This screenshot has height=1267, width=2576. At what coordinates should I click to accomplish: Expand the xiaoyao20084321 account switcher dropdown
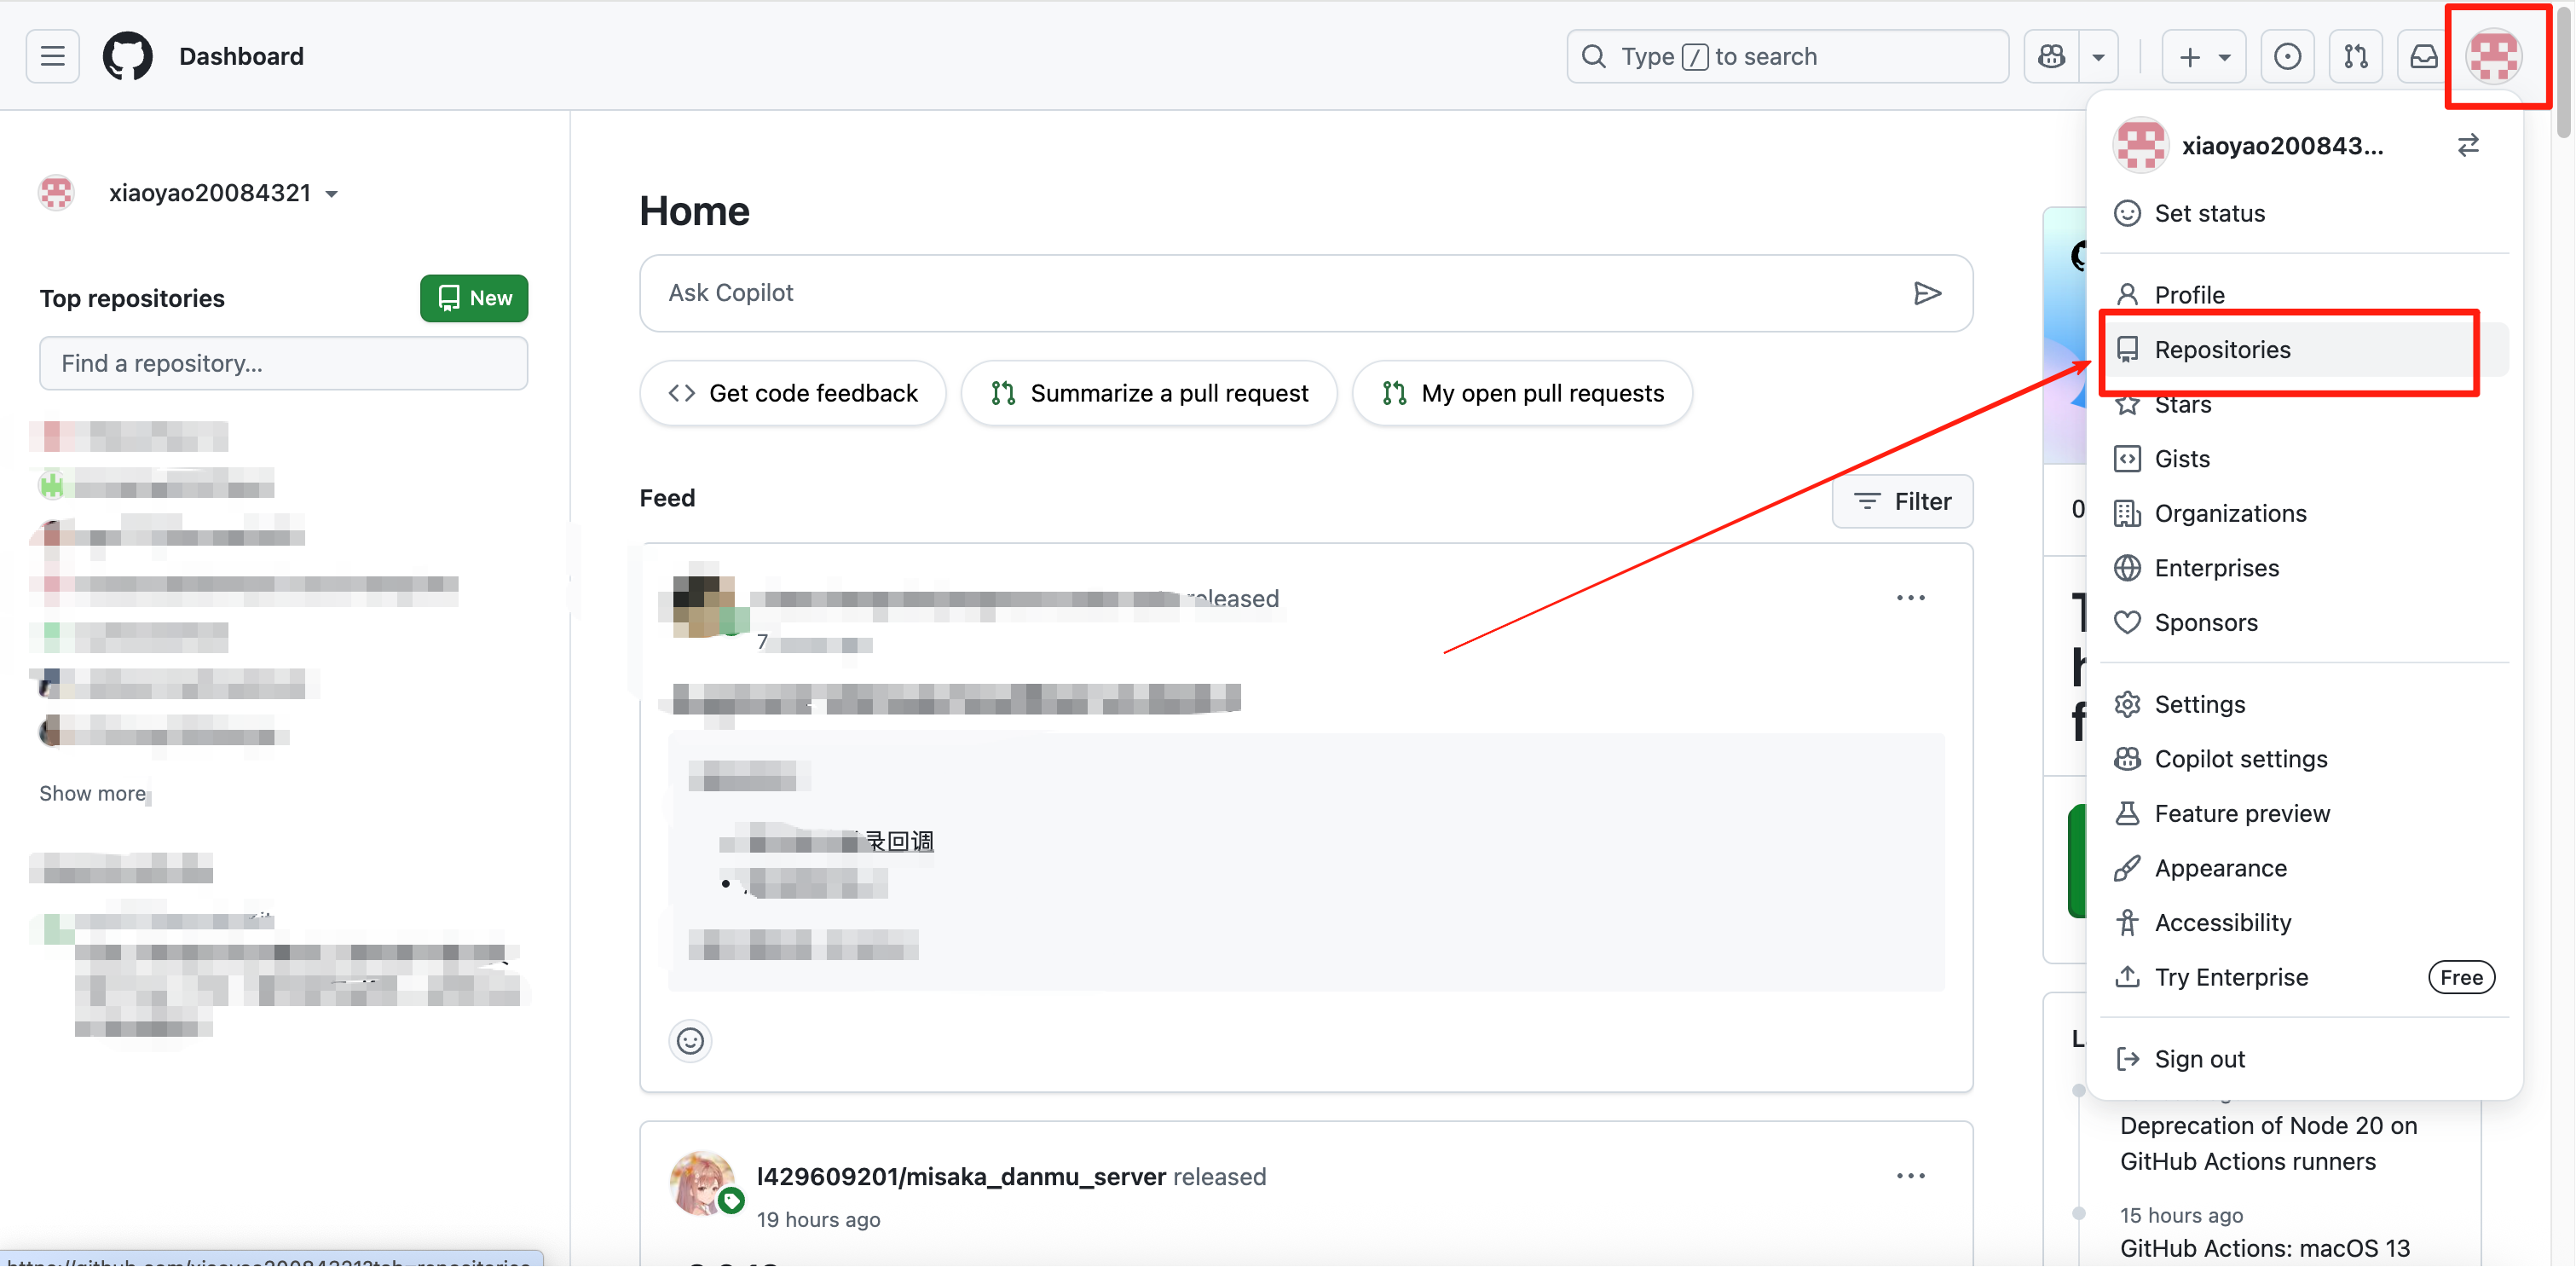pos(224,193)
